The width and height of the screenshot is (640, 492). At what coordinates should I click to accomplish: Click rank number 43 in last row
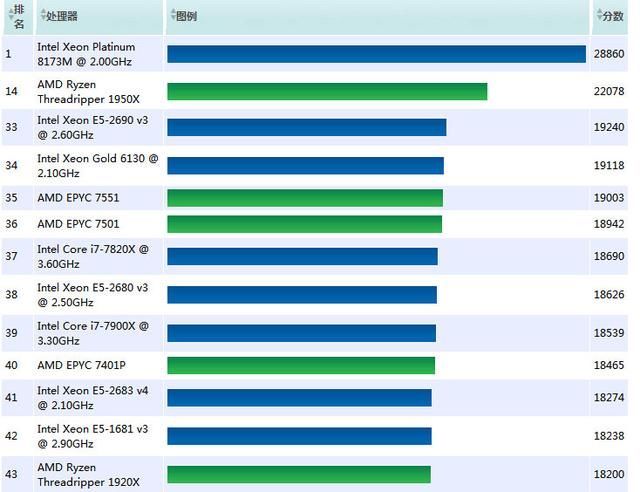[12, 474]
